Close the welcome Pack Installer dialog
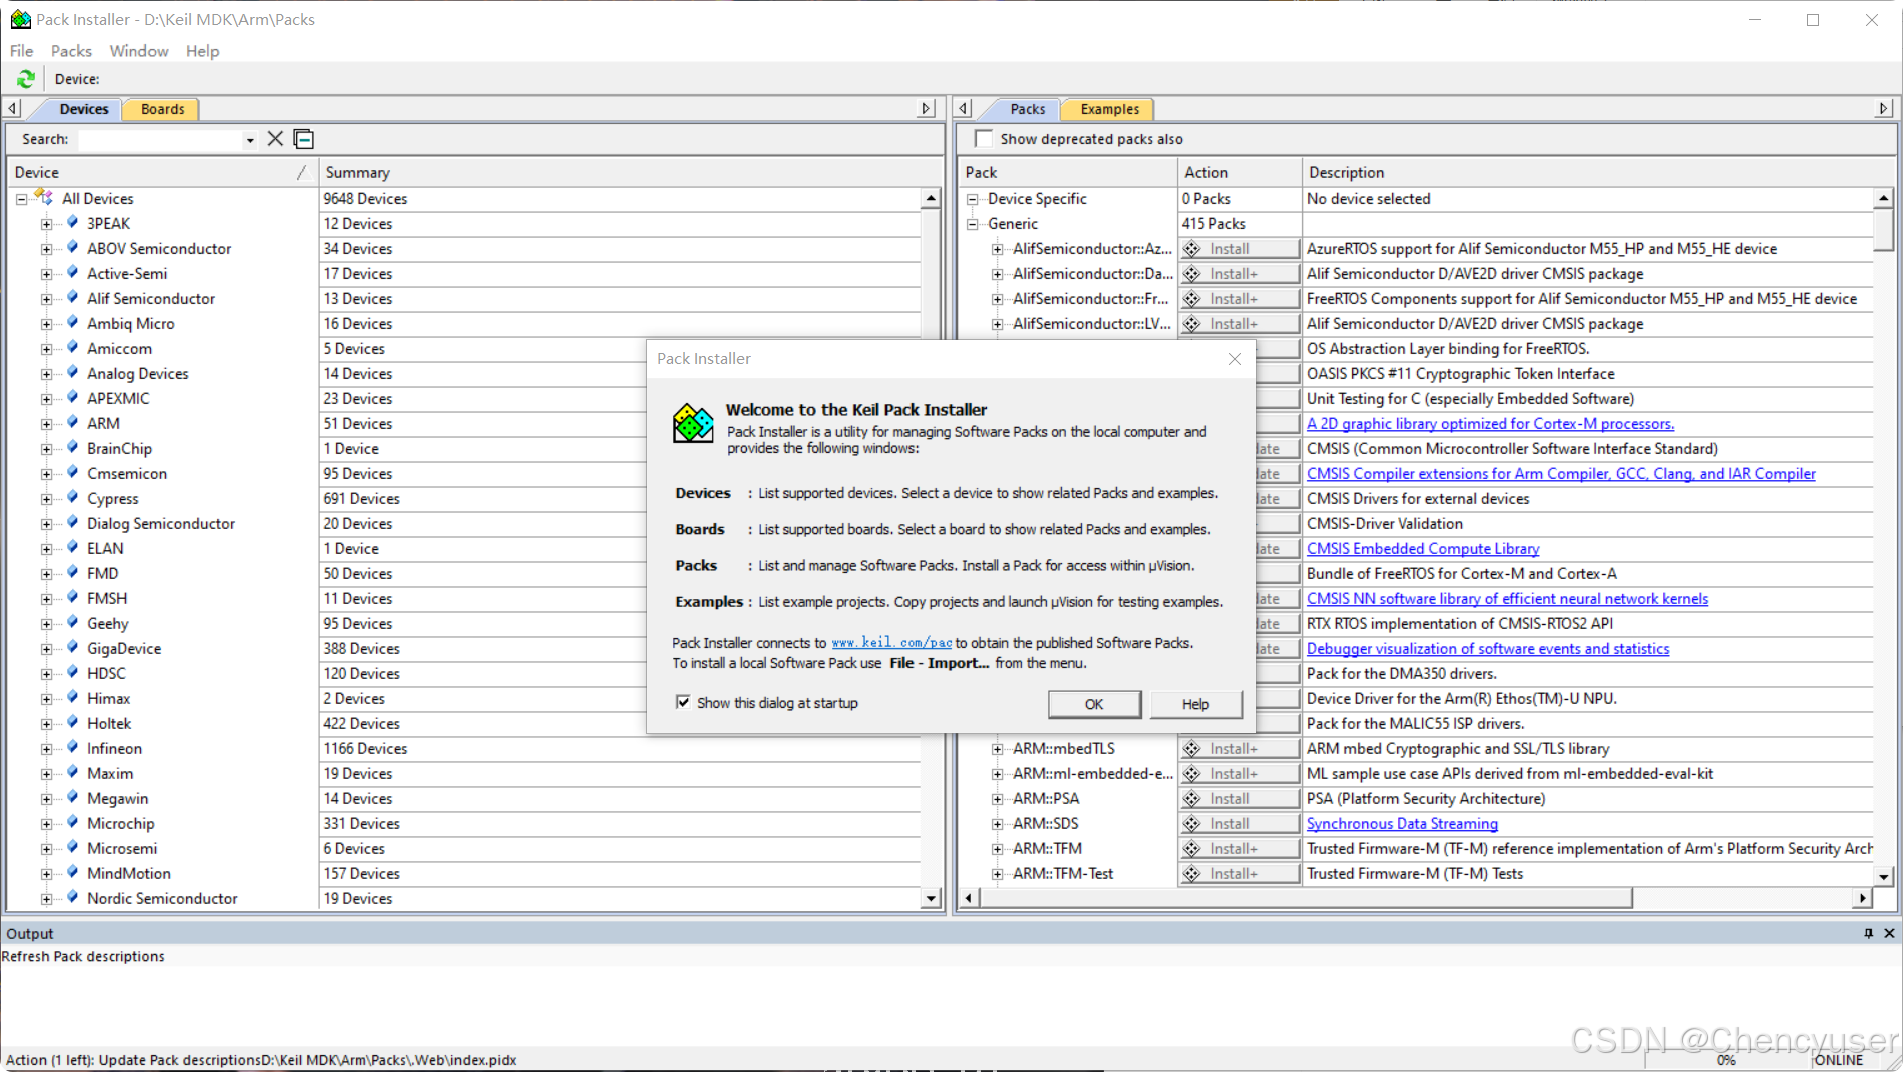 point(1235,359)
